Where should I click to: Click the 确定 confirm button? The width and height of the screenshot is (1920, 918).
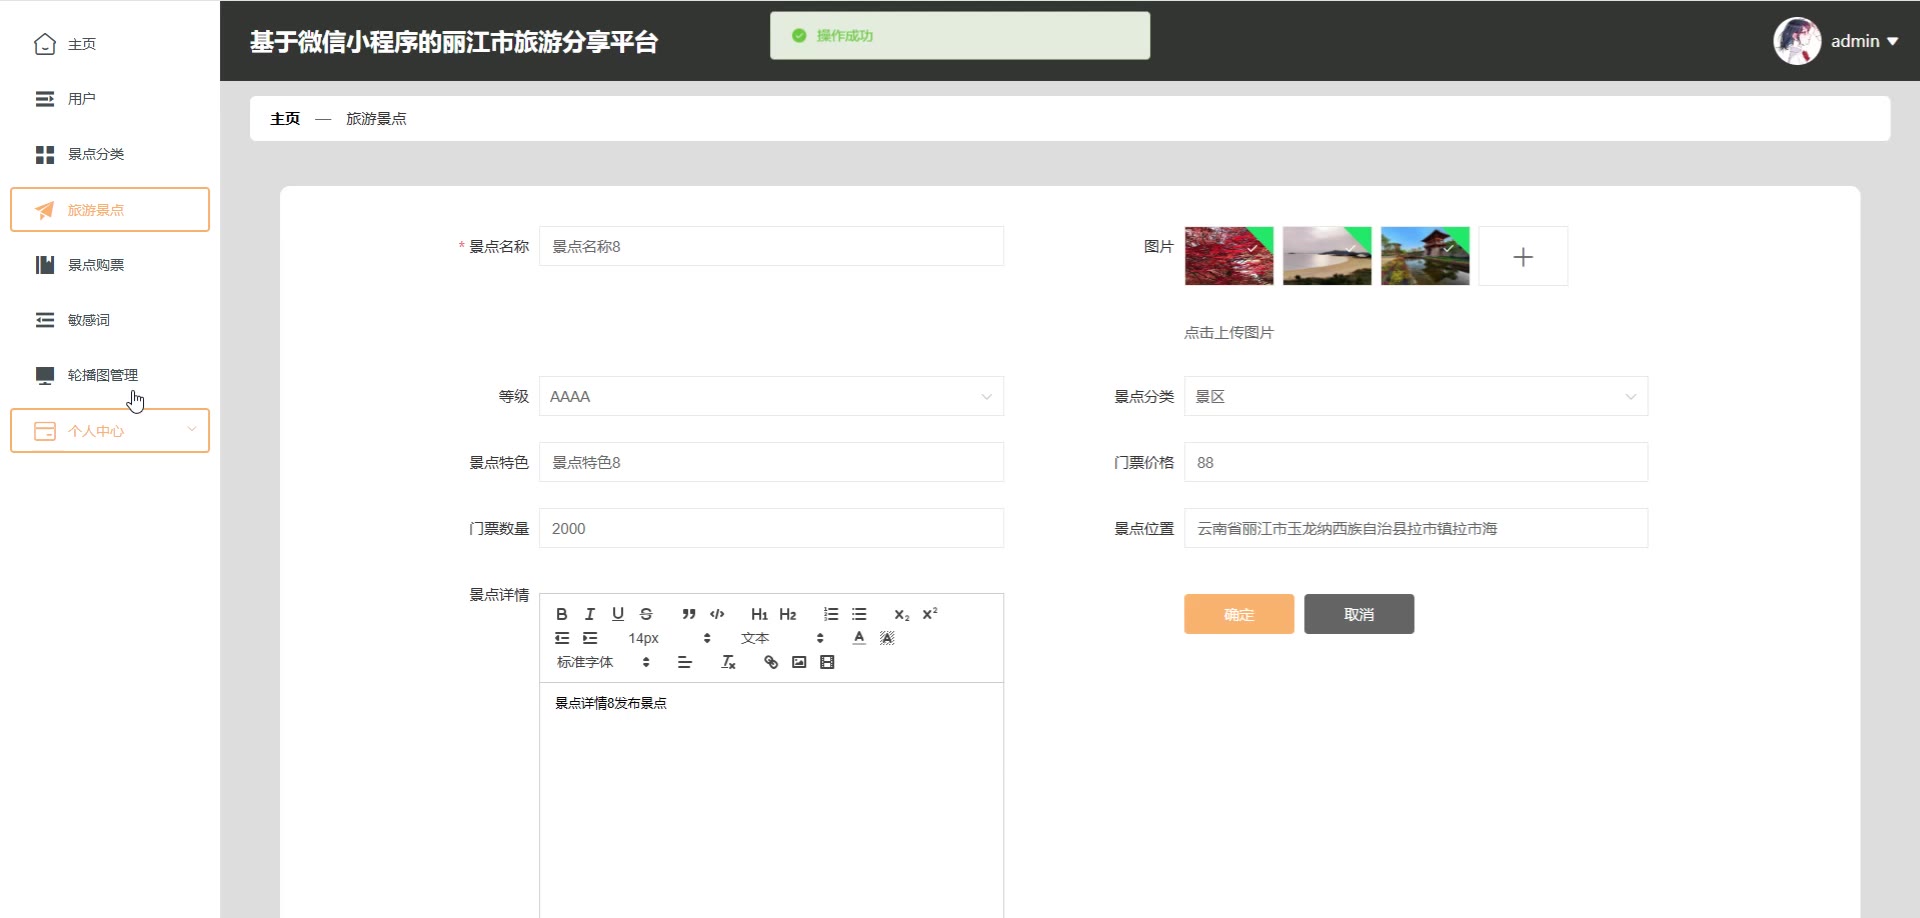coord(1239,614)
